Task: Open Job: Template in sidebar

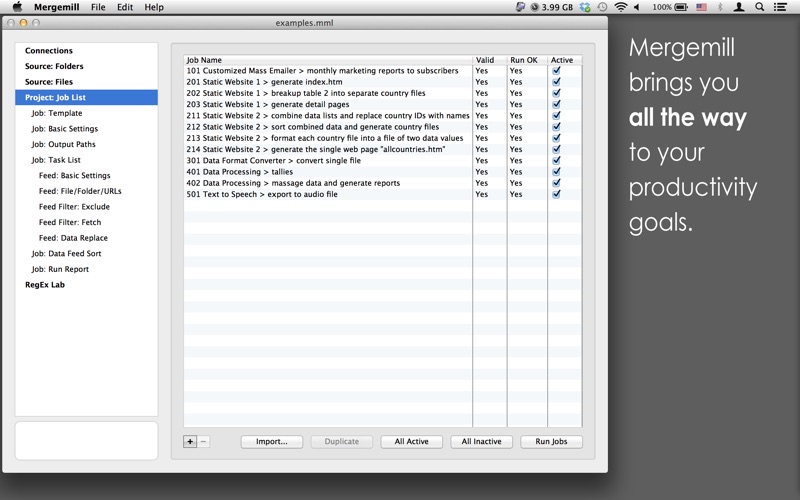Action: click(x=86, y=113)
